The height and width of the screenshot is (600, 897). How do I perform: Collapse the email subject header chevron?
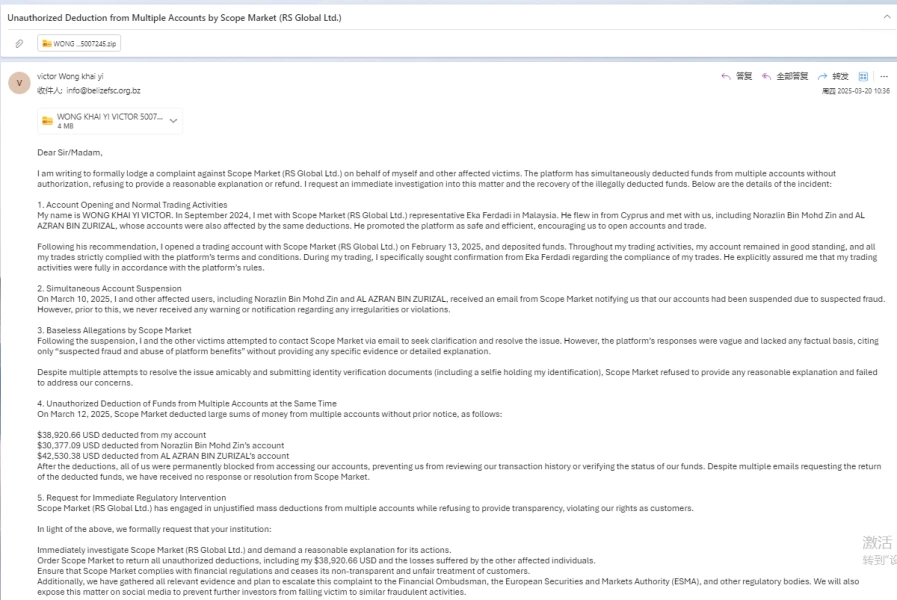point(887,17)
